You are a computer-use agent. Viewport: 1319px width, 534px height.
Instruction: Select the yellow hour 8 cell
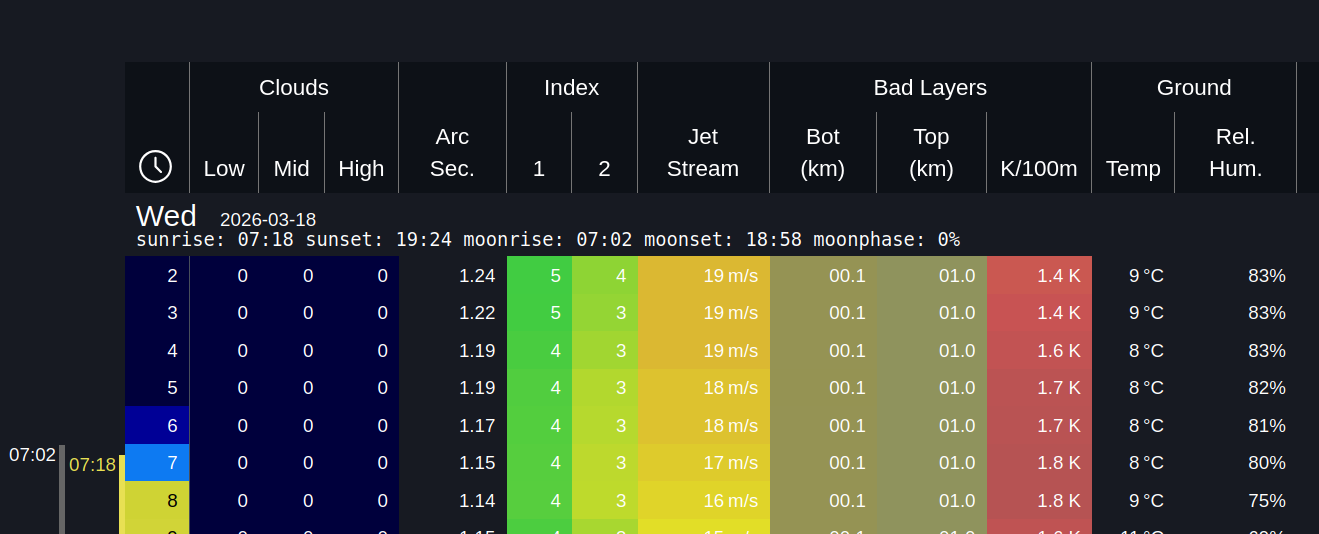click(157, 500)
